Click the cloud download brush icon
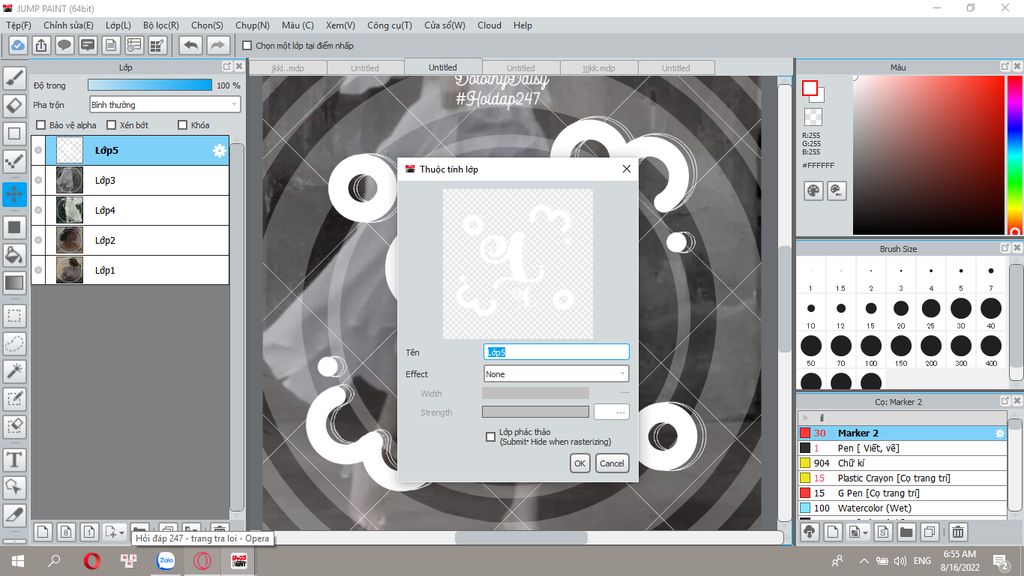The image size is (1024, 576). pos(810,532)
